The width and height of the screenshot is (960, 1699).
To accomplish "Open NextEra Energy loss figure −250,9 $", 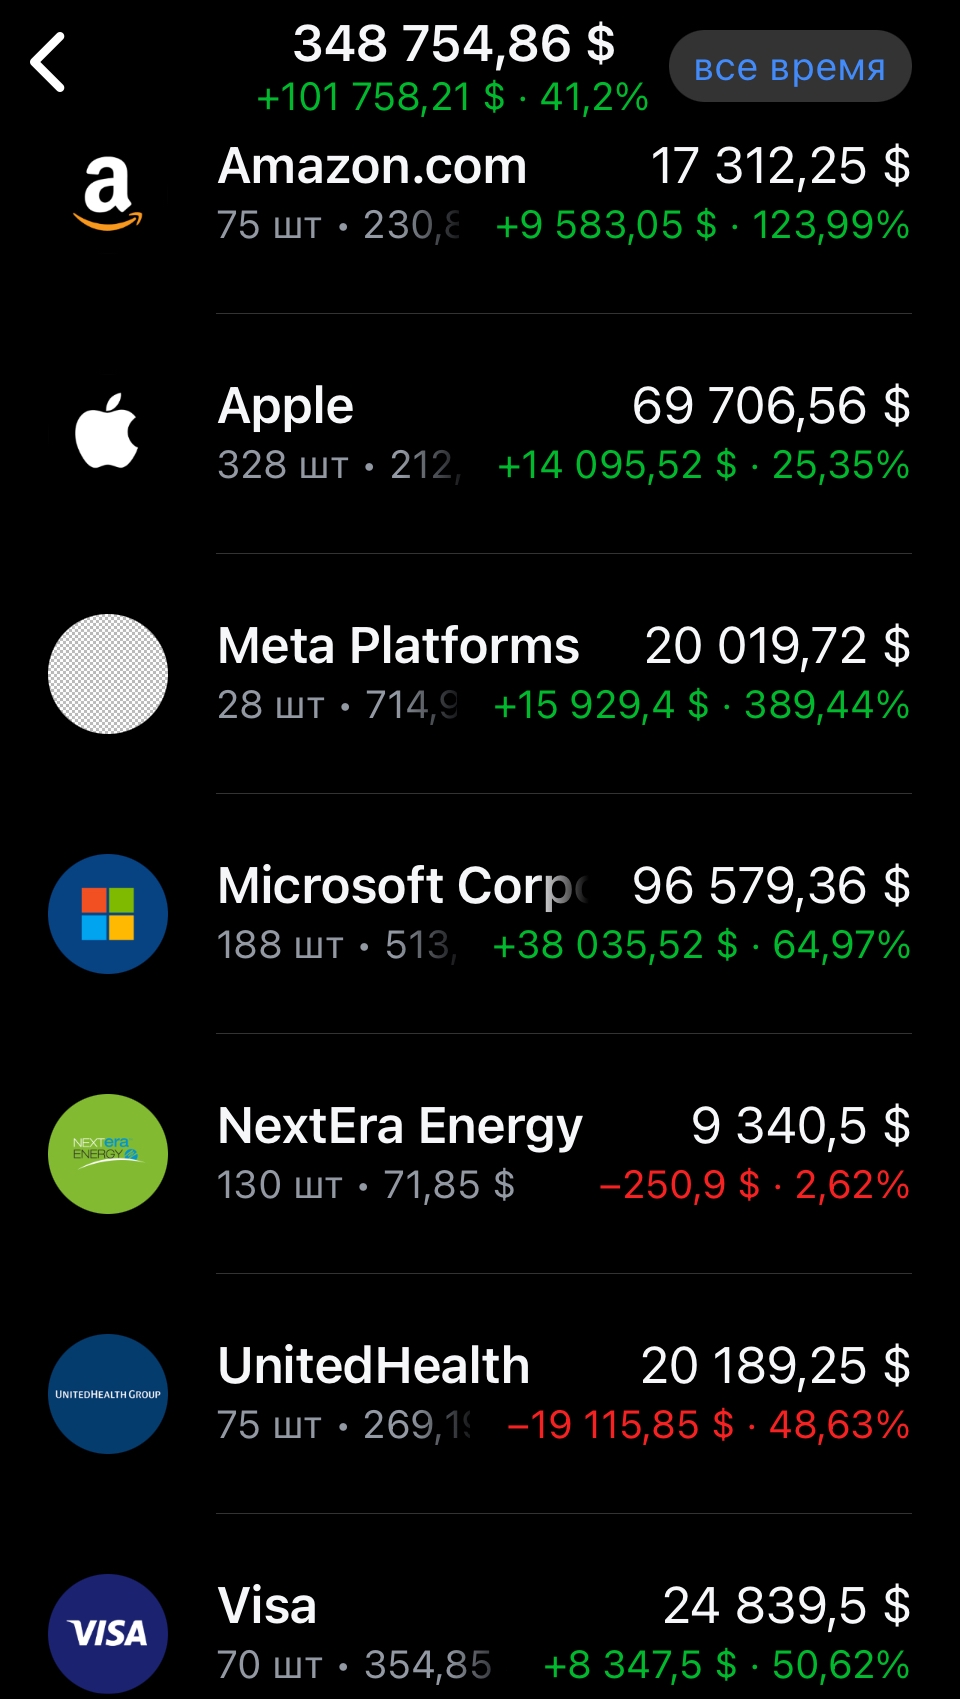I will 679,1185.
